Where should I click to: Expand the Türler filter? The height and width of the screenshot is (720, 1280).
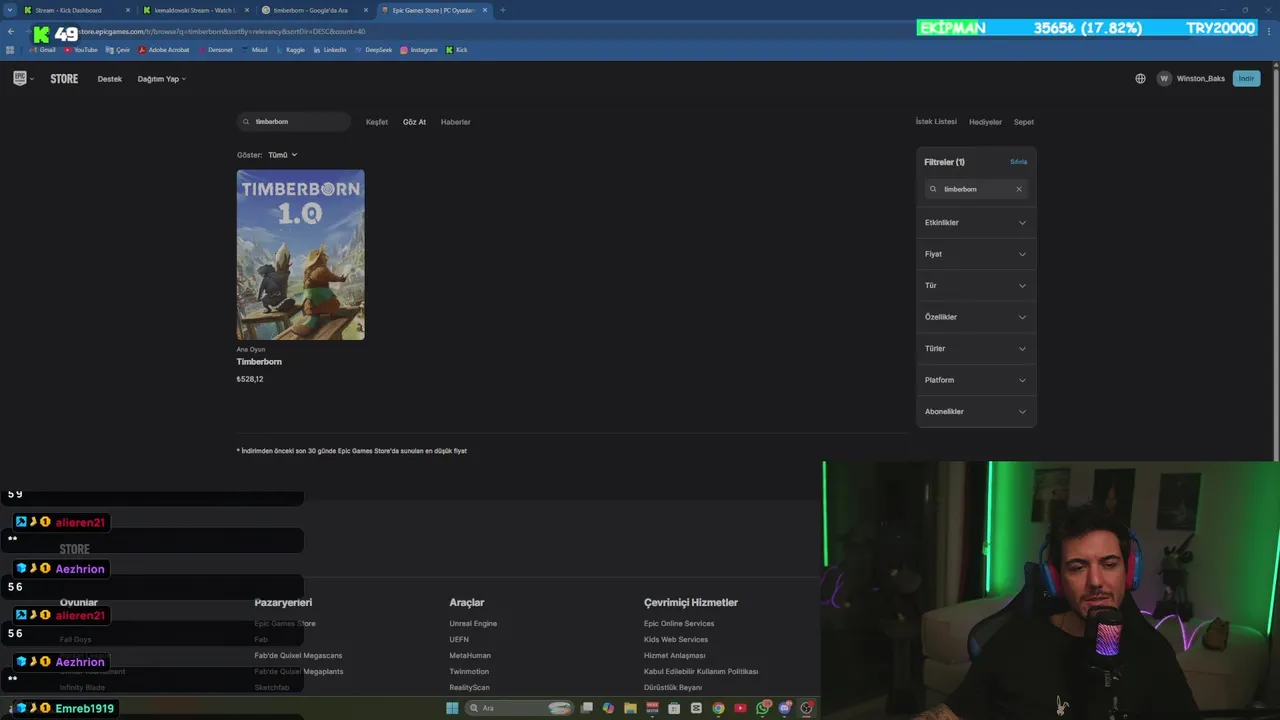pos(976,349)
